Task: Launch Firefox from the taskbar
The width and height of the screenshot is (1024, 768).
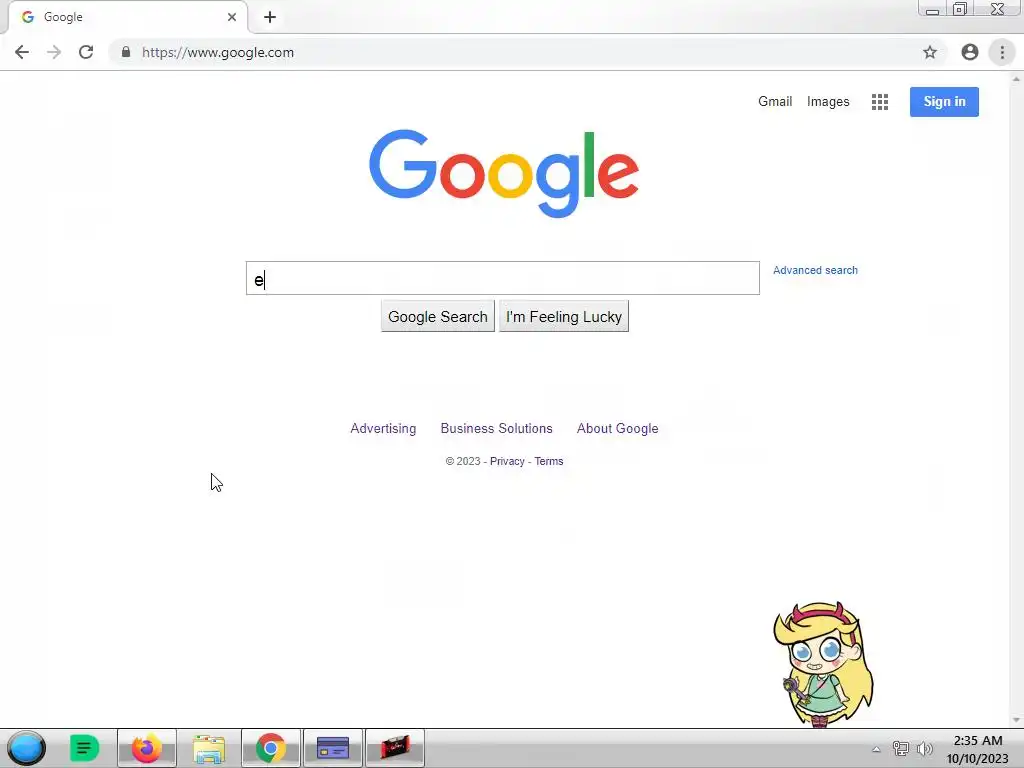Action: point(147,748)
